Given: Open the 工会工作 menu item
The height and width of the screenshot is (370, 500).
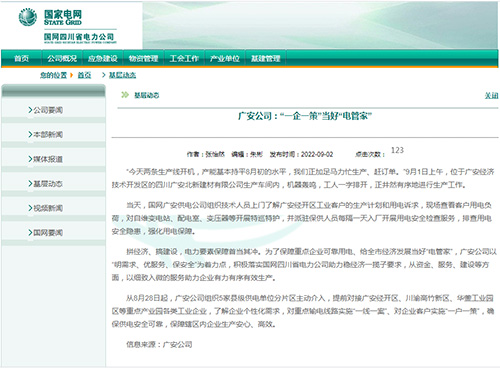Looking at the screenshot, I should (x=184, y=59).
